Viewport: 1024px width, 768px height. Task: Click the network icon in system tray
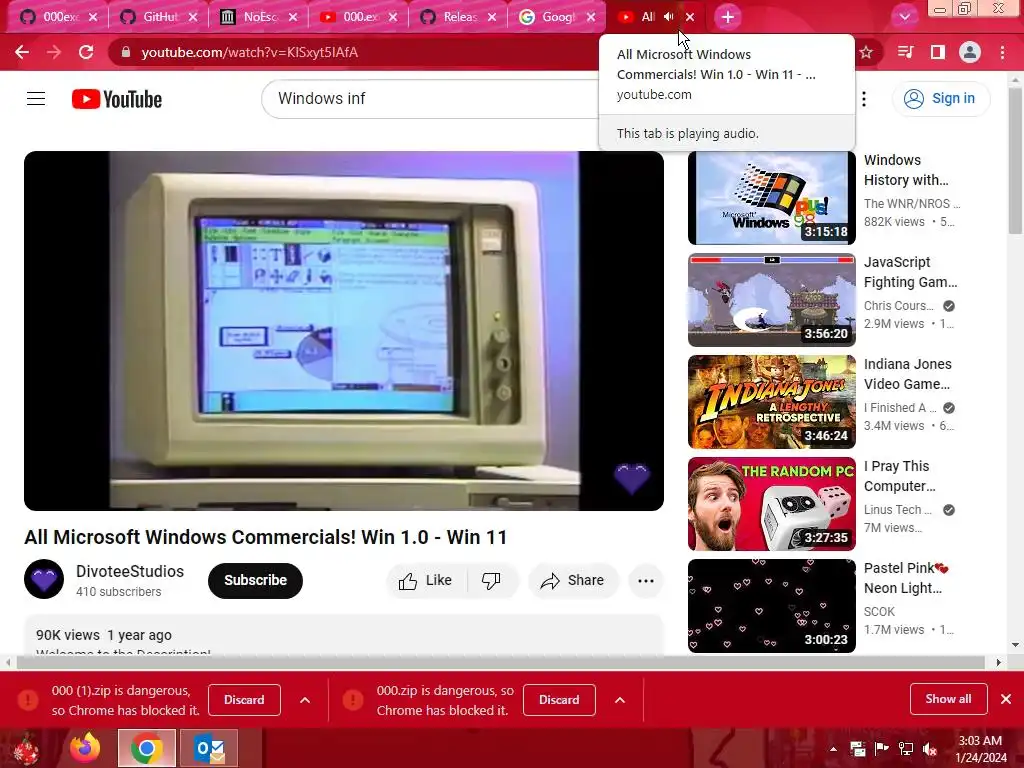click(x=906, y=749)
